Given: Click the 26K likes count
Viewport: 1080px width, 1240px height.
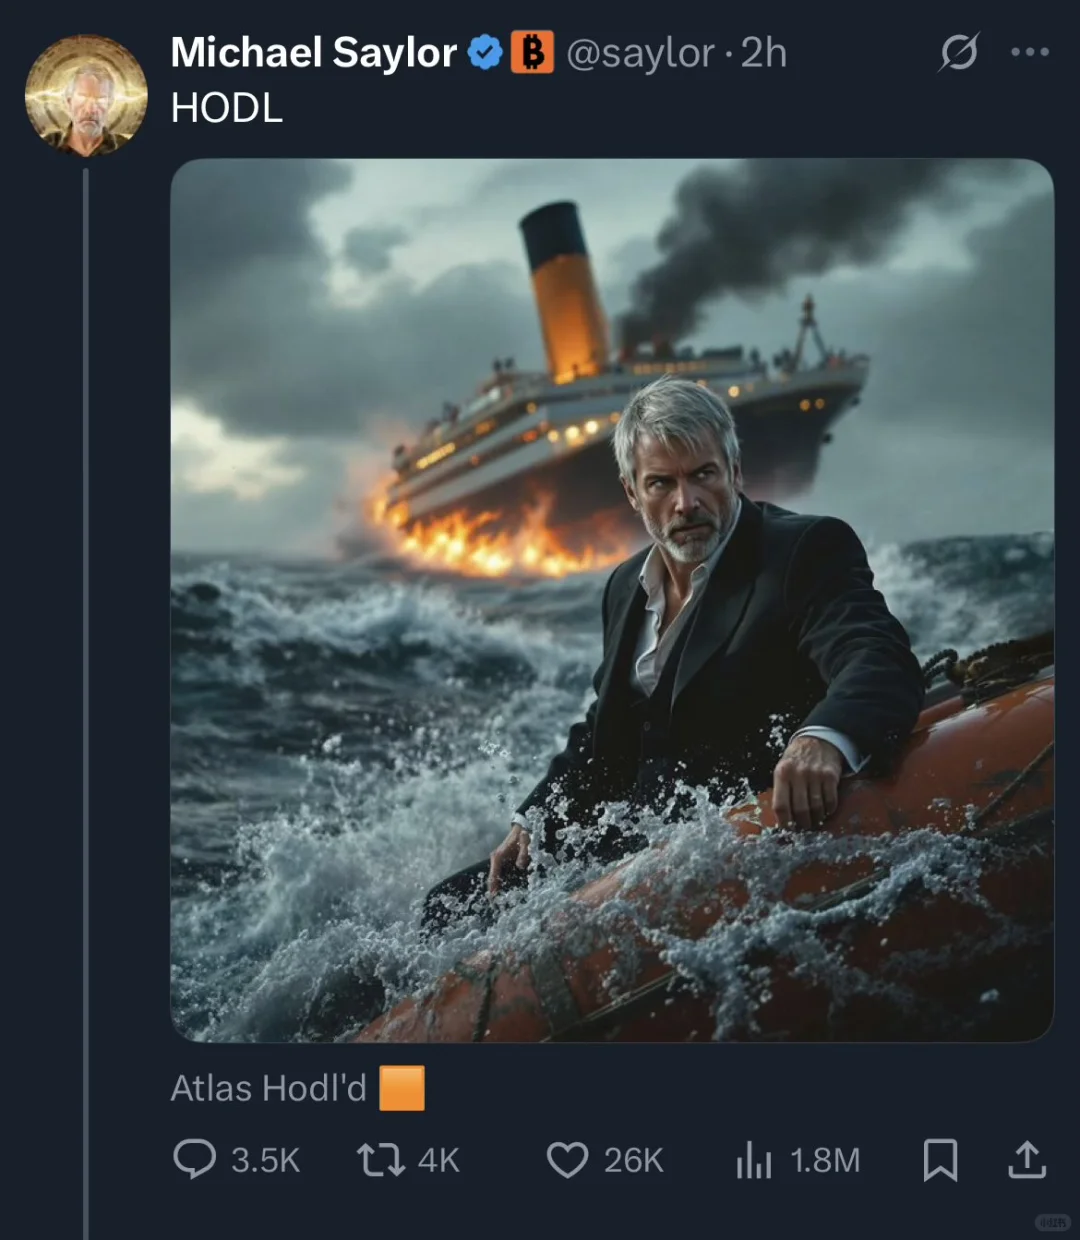Looking at the screenshot, I should point(633,1161).
